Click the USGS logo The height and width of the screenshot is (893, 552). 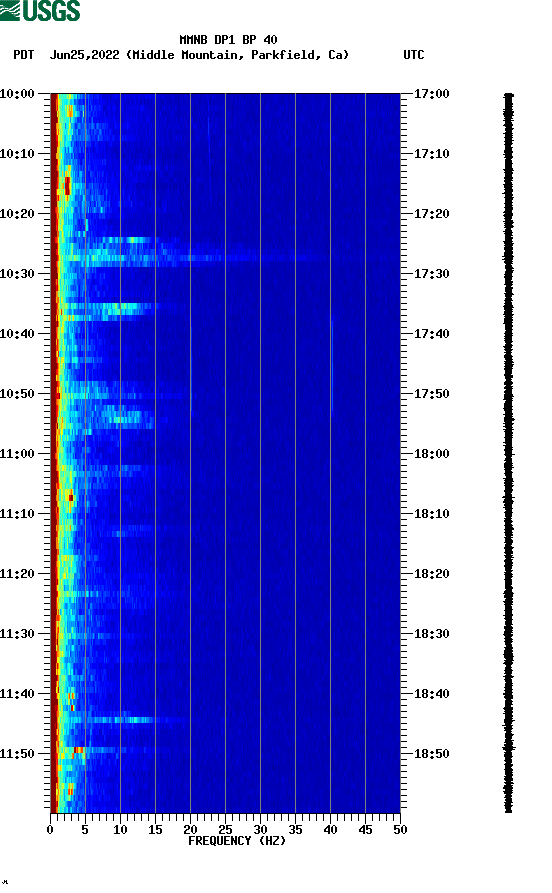[x=40, y=10]
